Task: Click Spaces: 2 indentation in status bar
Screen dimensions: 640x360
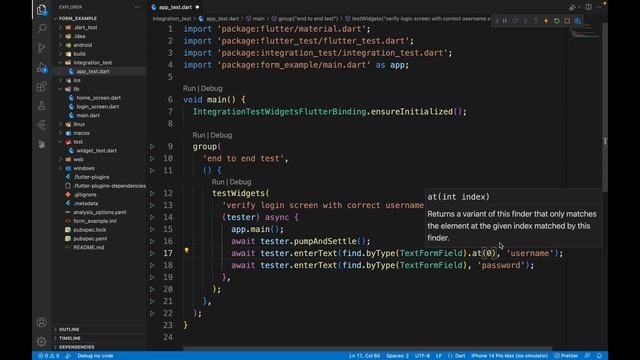Action: (x=397, y=356)
